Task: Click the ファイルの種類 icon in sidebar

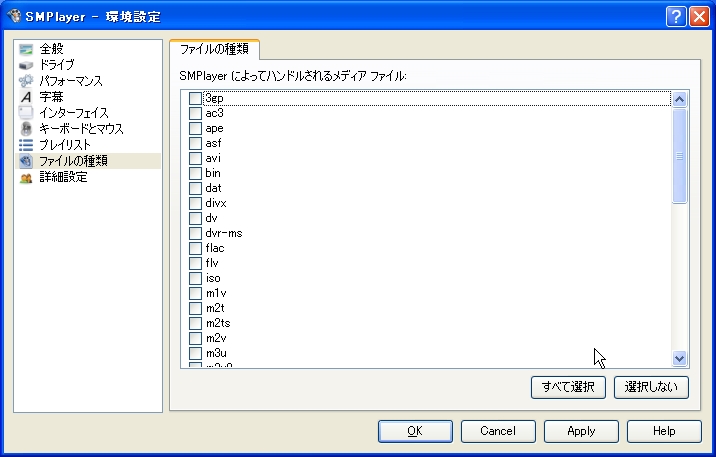Action: click(26, 161)
